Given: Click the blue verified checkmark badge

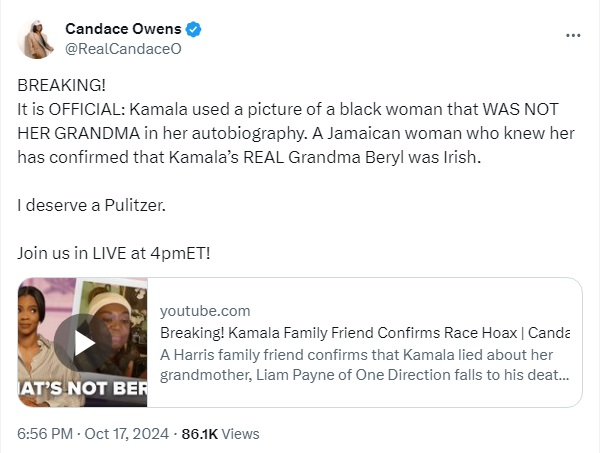Looking at the screenshot, I should 193,29.
